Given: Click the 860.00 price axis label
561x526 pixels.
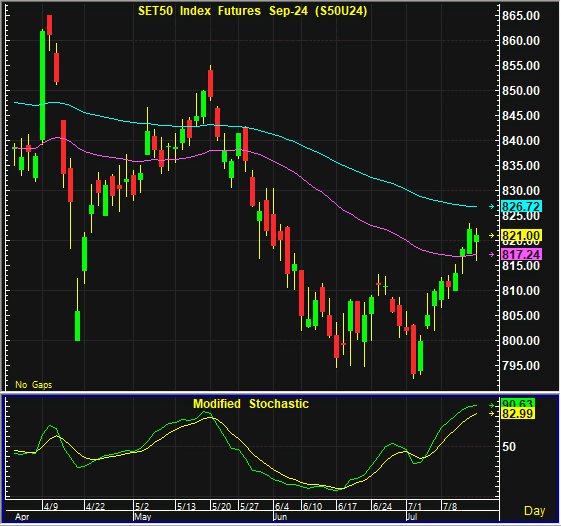Looking at the screenshot, I should 521,41.
